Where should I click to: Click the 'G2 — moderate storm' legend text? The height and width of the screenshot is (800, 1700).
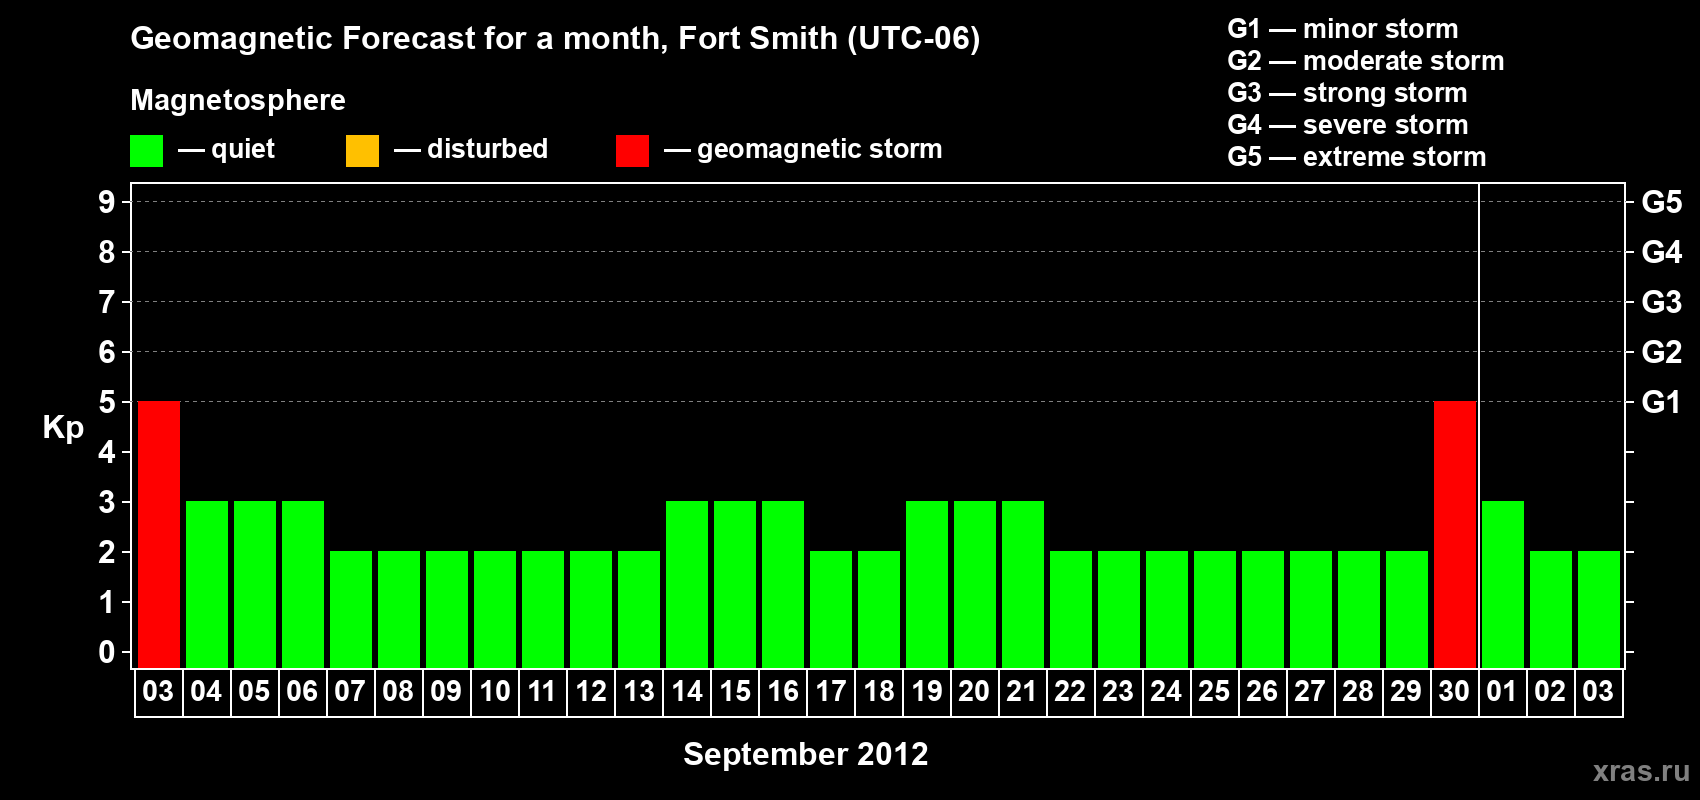[x=1365, y=61]
